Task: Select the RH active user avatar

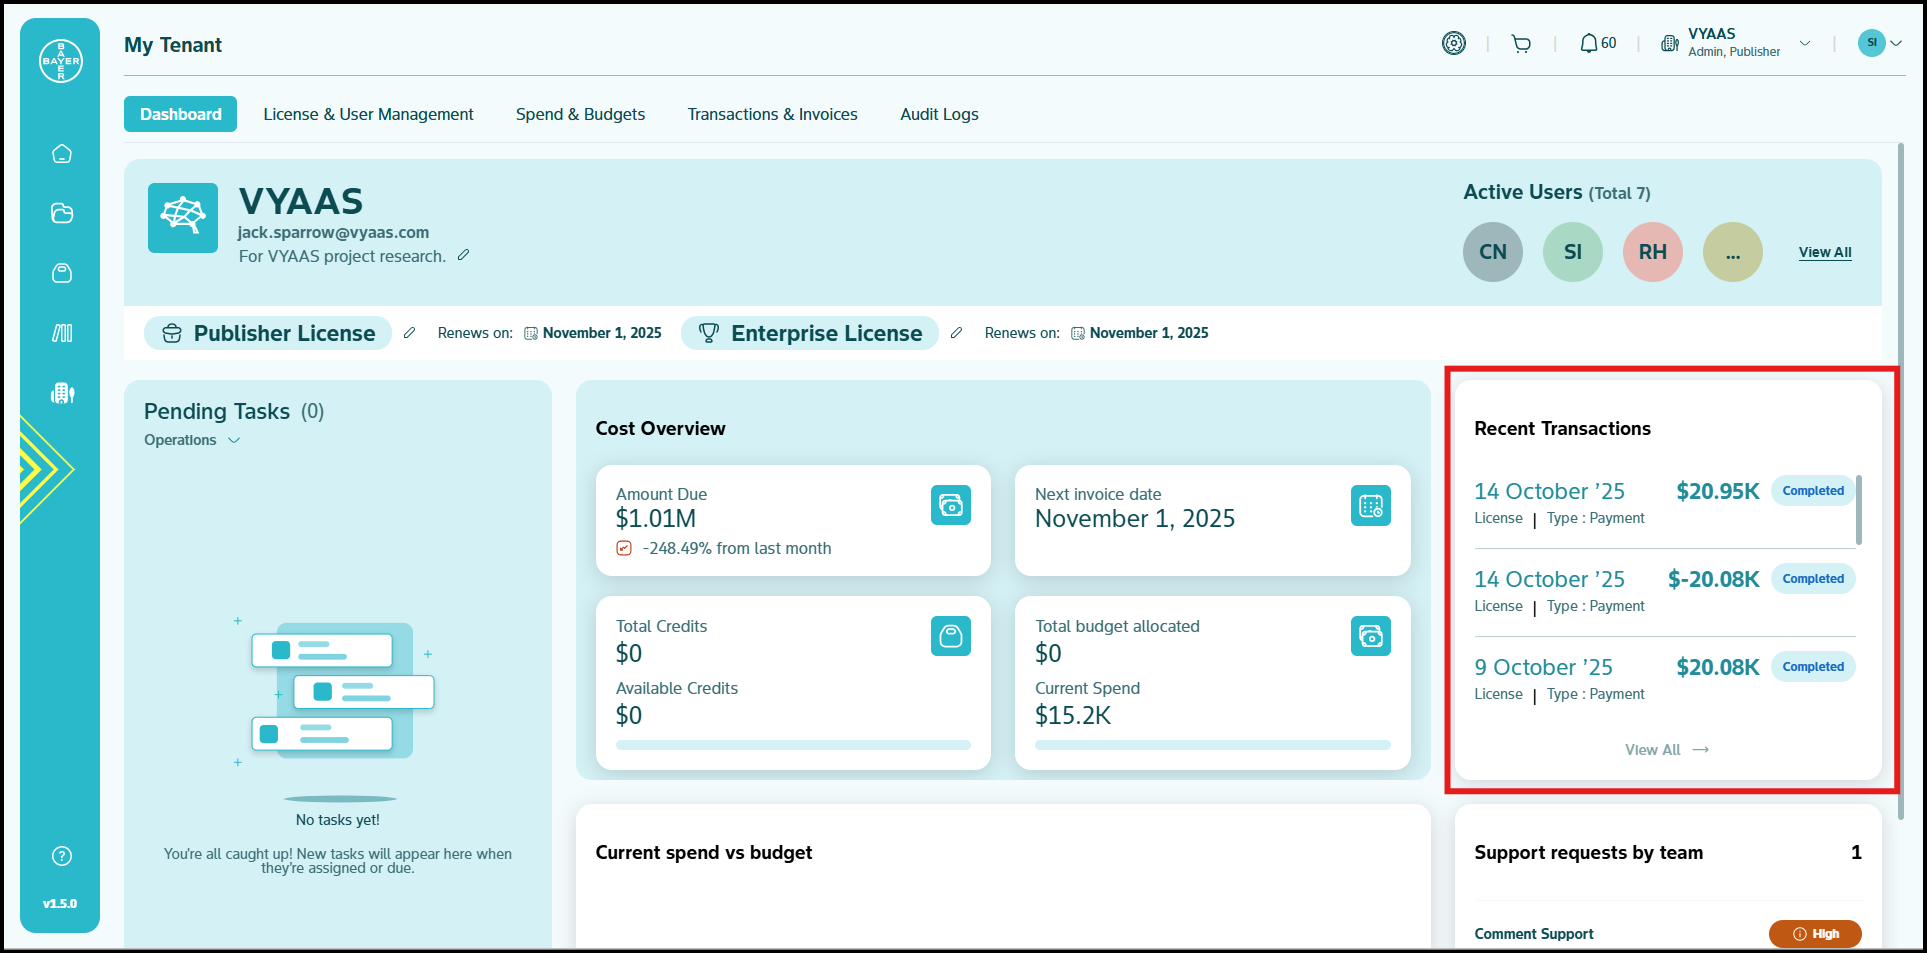Action: point(1652,252)
